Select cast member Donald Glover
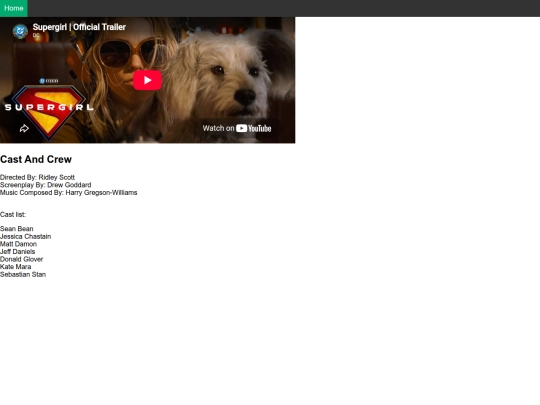Viewport: 540px width, 405px height. pyautogui.click(x=21, y=259)
